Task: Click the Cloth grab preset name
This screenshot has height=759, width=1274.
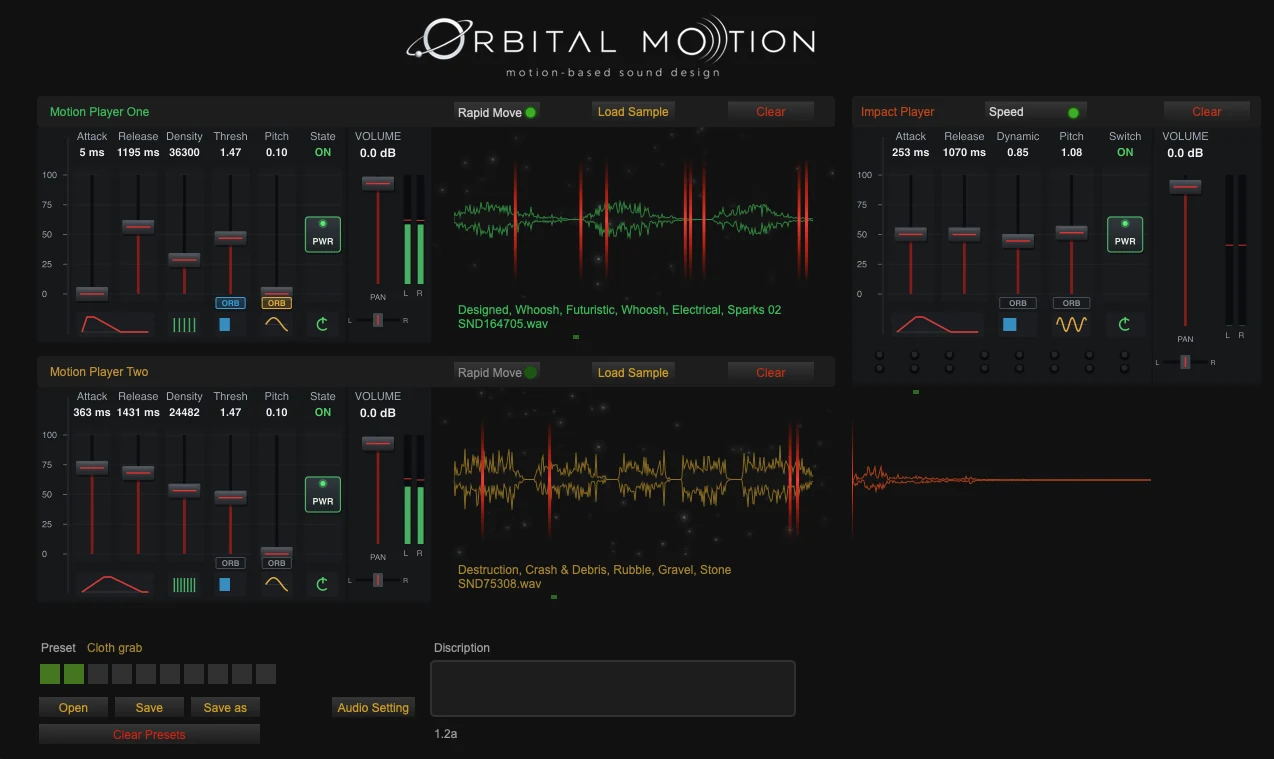Action: pos(115,648)
